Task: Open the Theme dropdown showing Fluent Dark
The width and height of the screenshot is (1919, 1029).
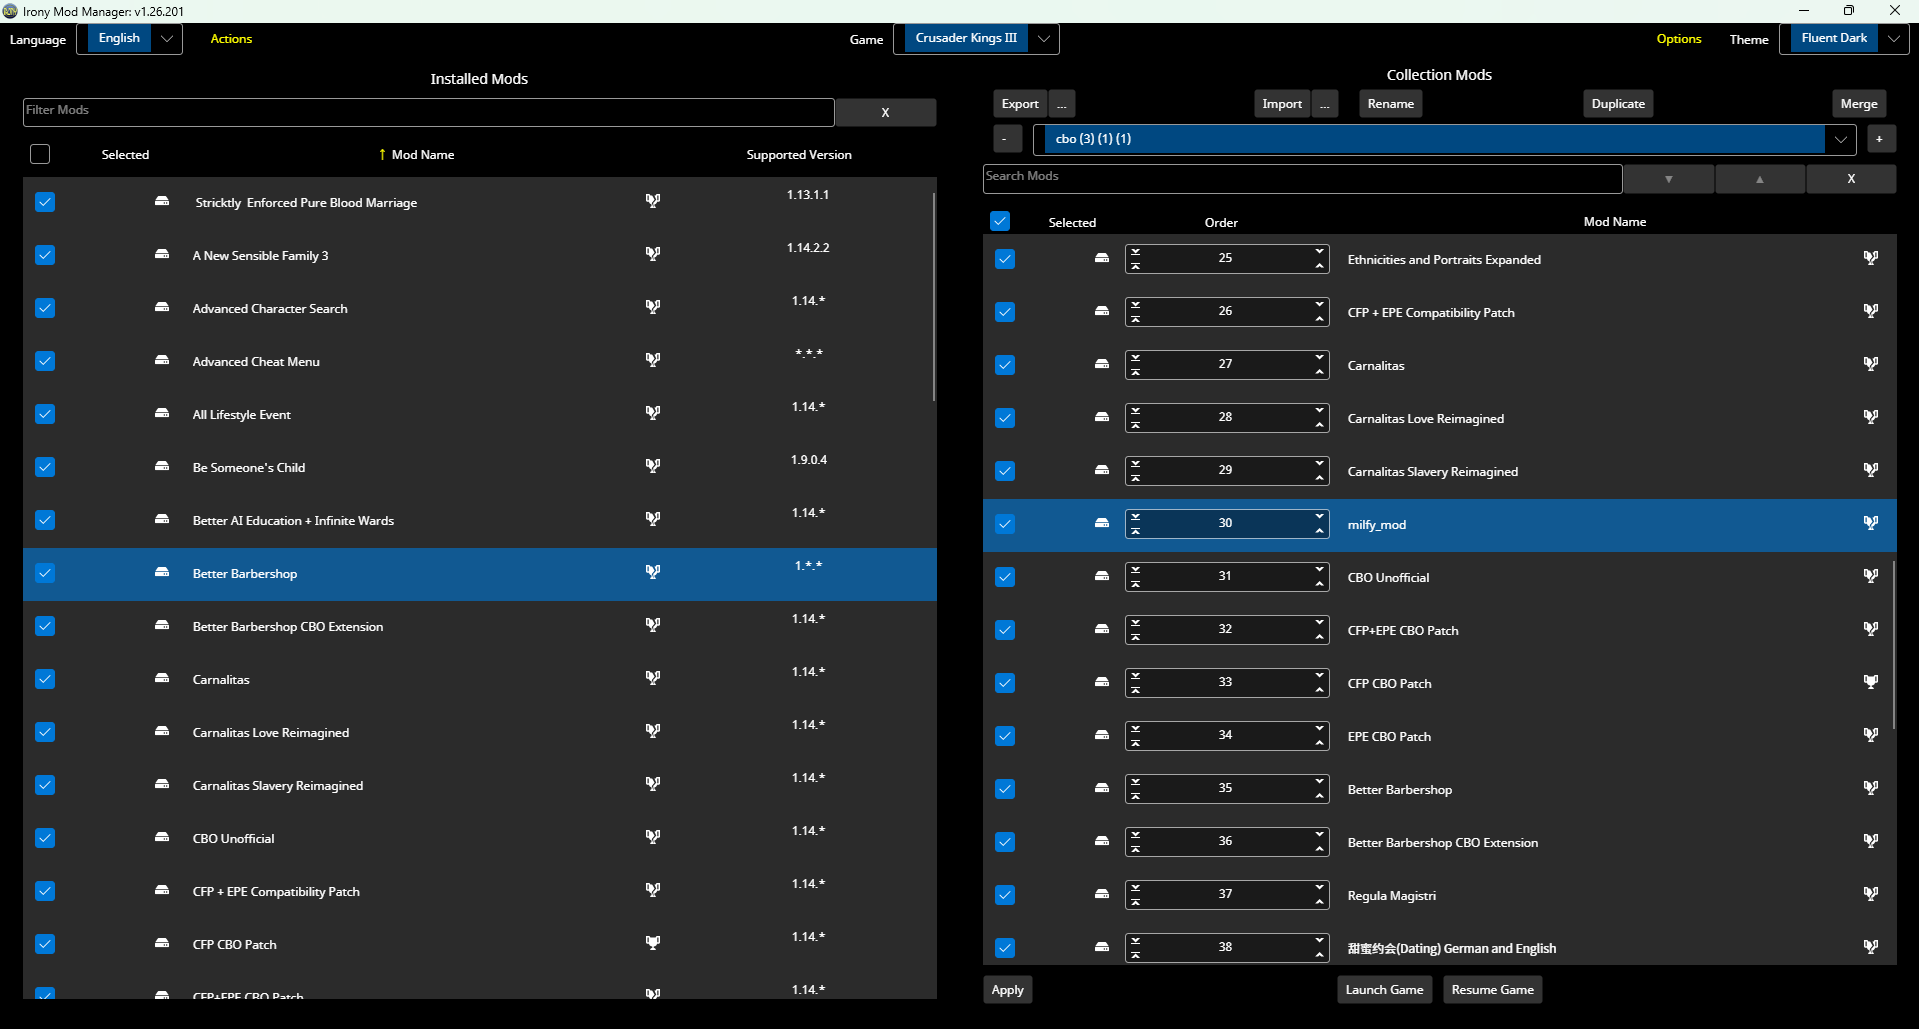Action: click(1844, 39)
